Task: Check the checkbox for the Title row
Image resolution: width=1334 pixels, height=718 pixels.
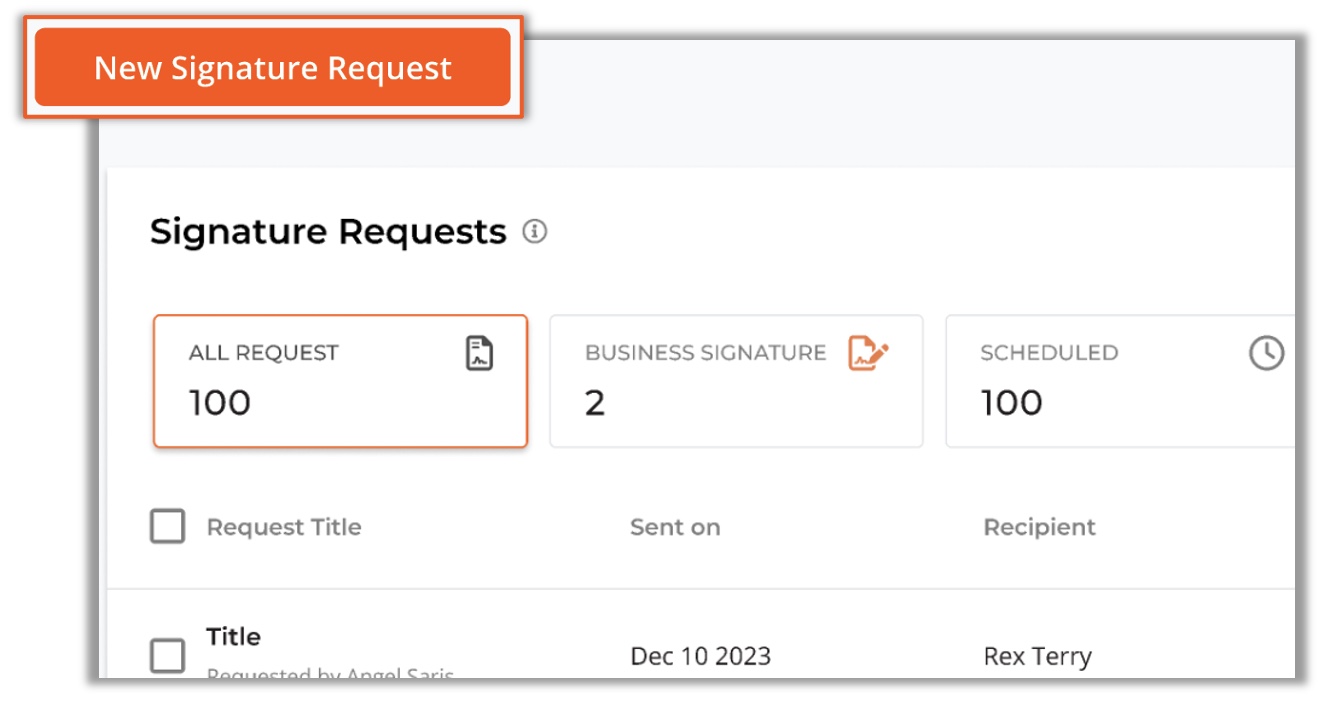Action: coord(168,656)
